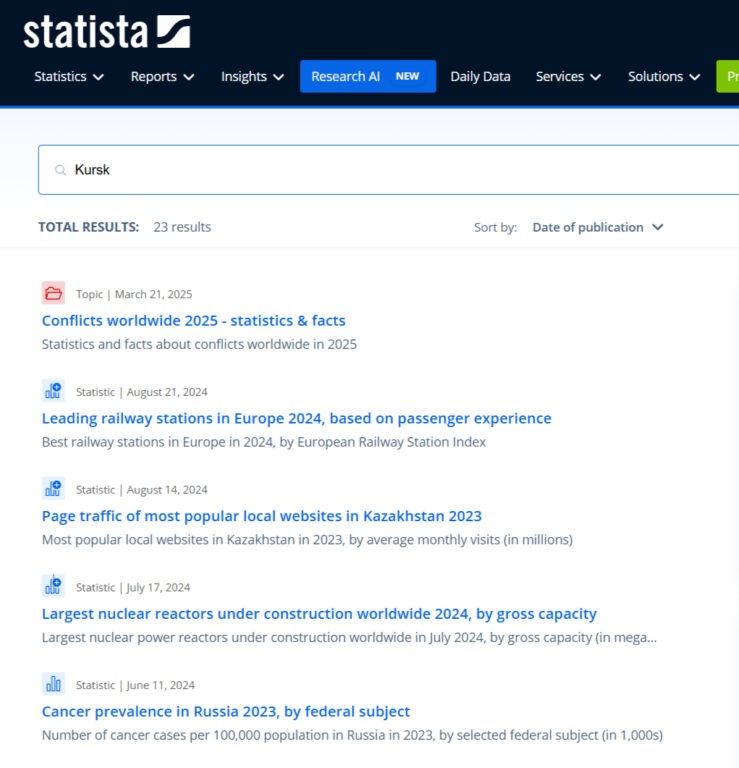Screen dimensions: 739x768
Task: Click the statistic icon beside August 14, 2024
Action: tap(53, 488)
